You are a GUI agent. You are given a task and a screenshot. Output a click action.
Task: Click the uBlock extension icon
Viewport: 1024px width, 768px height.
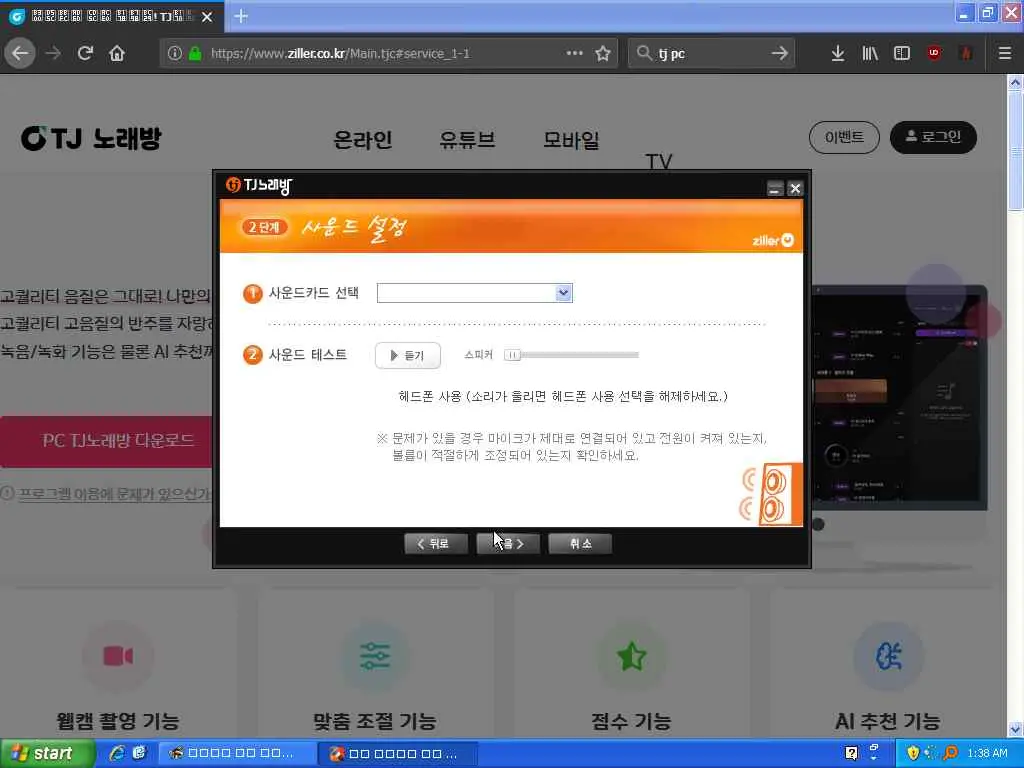(x=934, y=53)
